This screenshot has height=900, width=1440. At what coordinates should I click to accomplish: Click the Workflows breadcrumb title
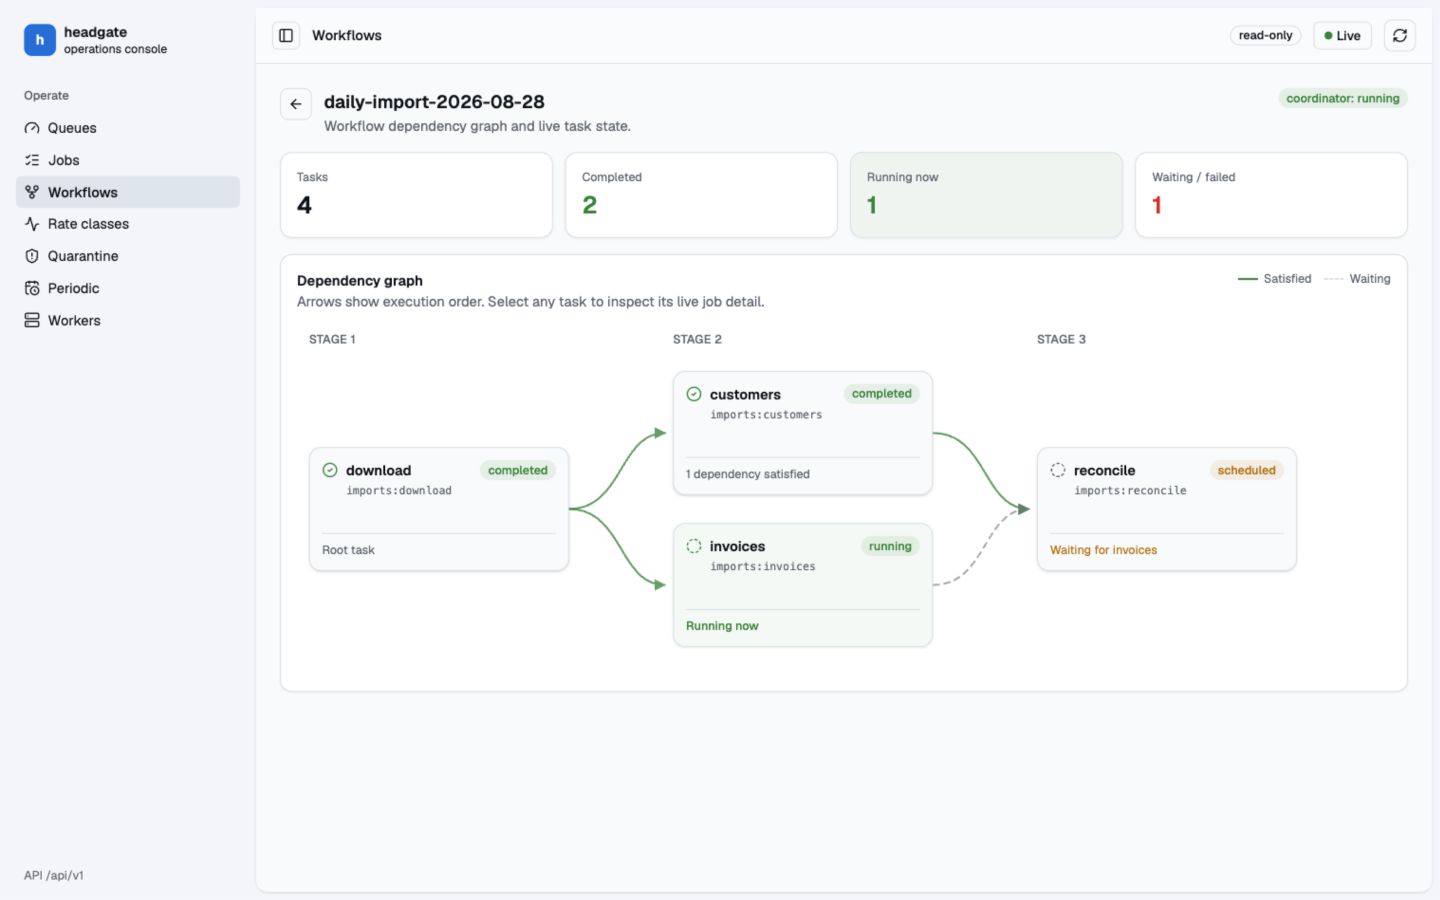click(x=347, y=36)
